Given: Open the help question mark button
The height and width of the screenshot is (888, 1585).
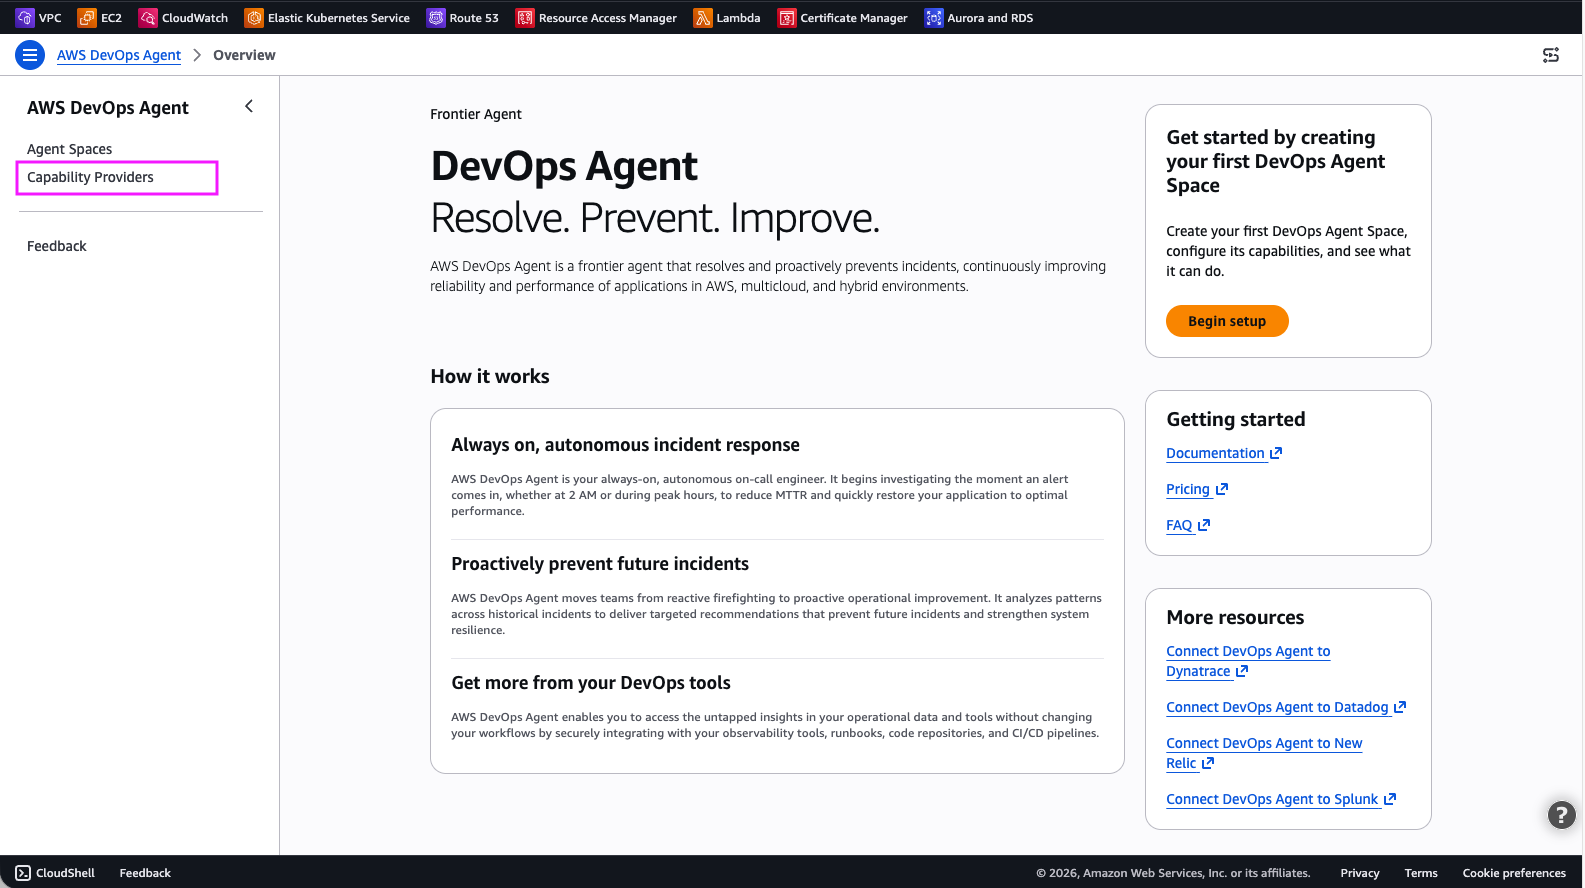Looking at the screenshot, I should click(x=1561, y=815).
